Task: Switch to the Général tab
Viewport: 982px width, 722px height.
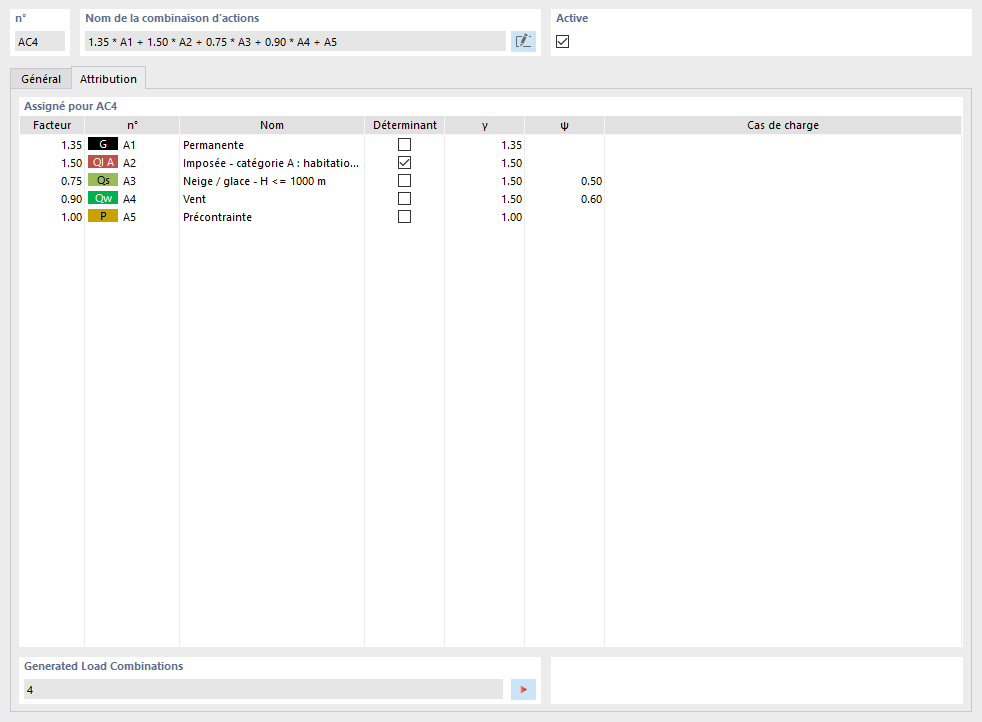Action: coord(41,78)
